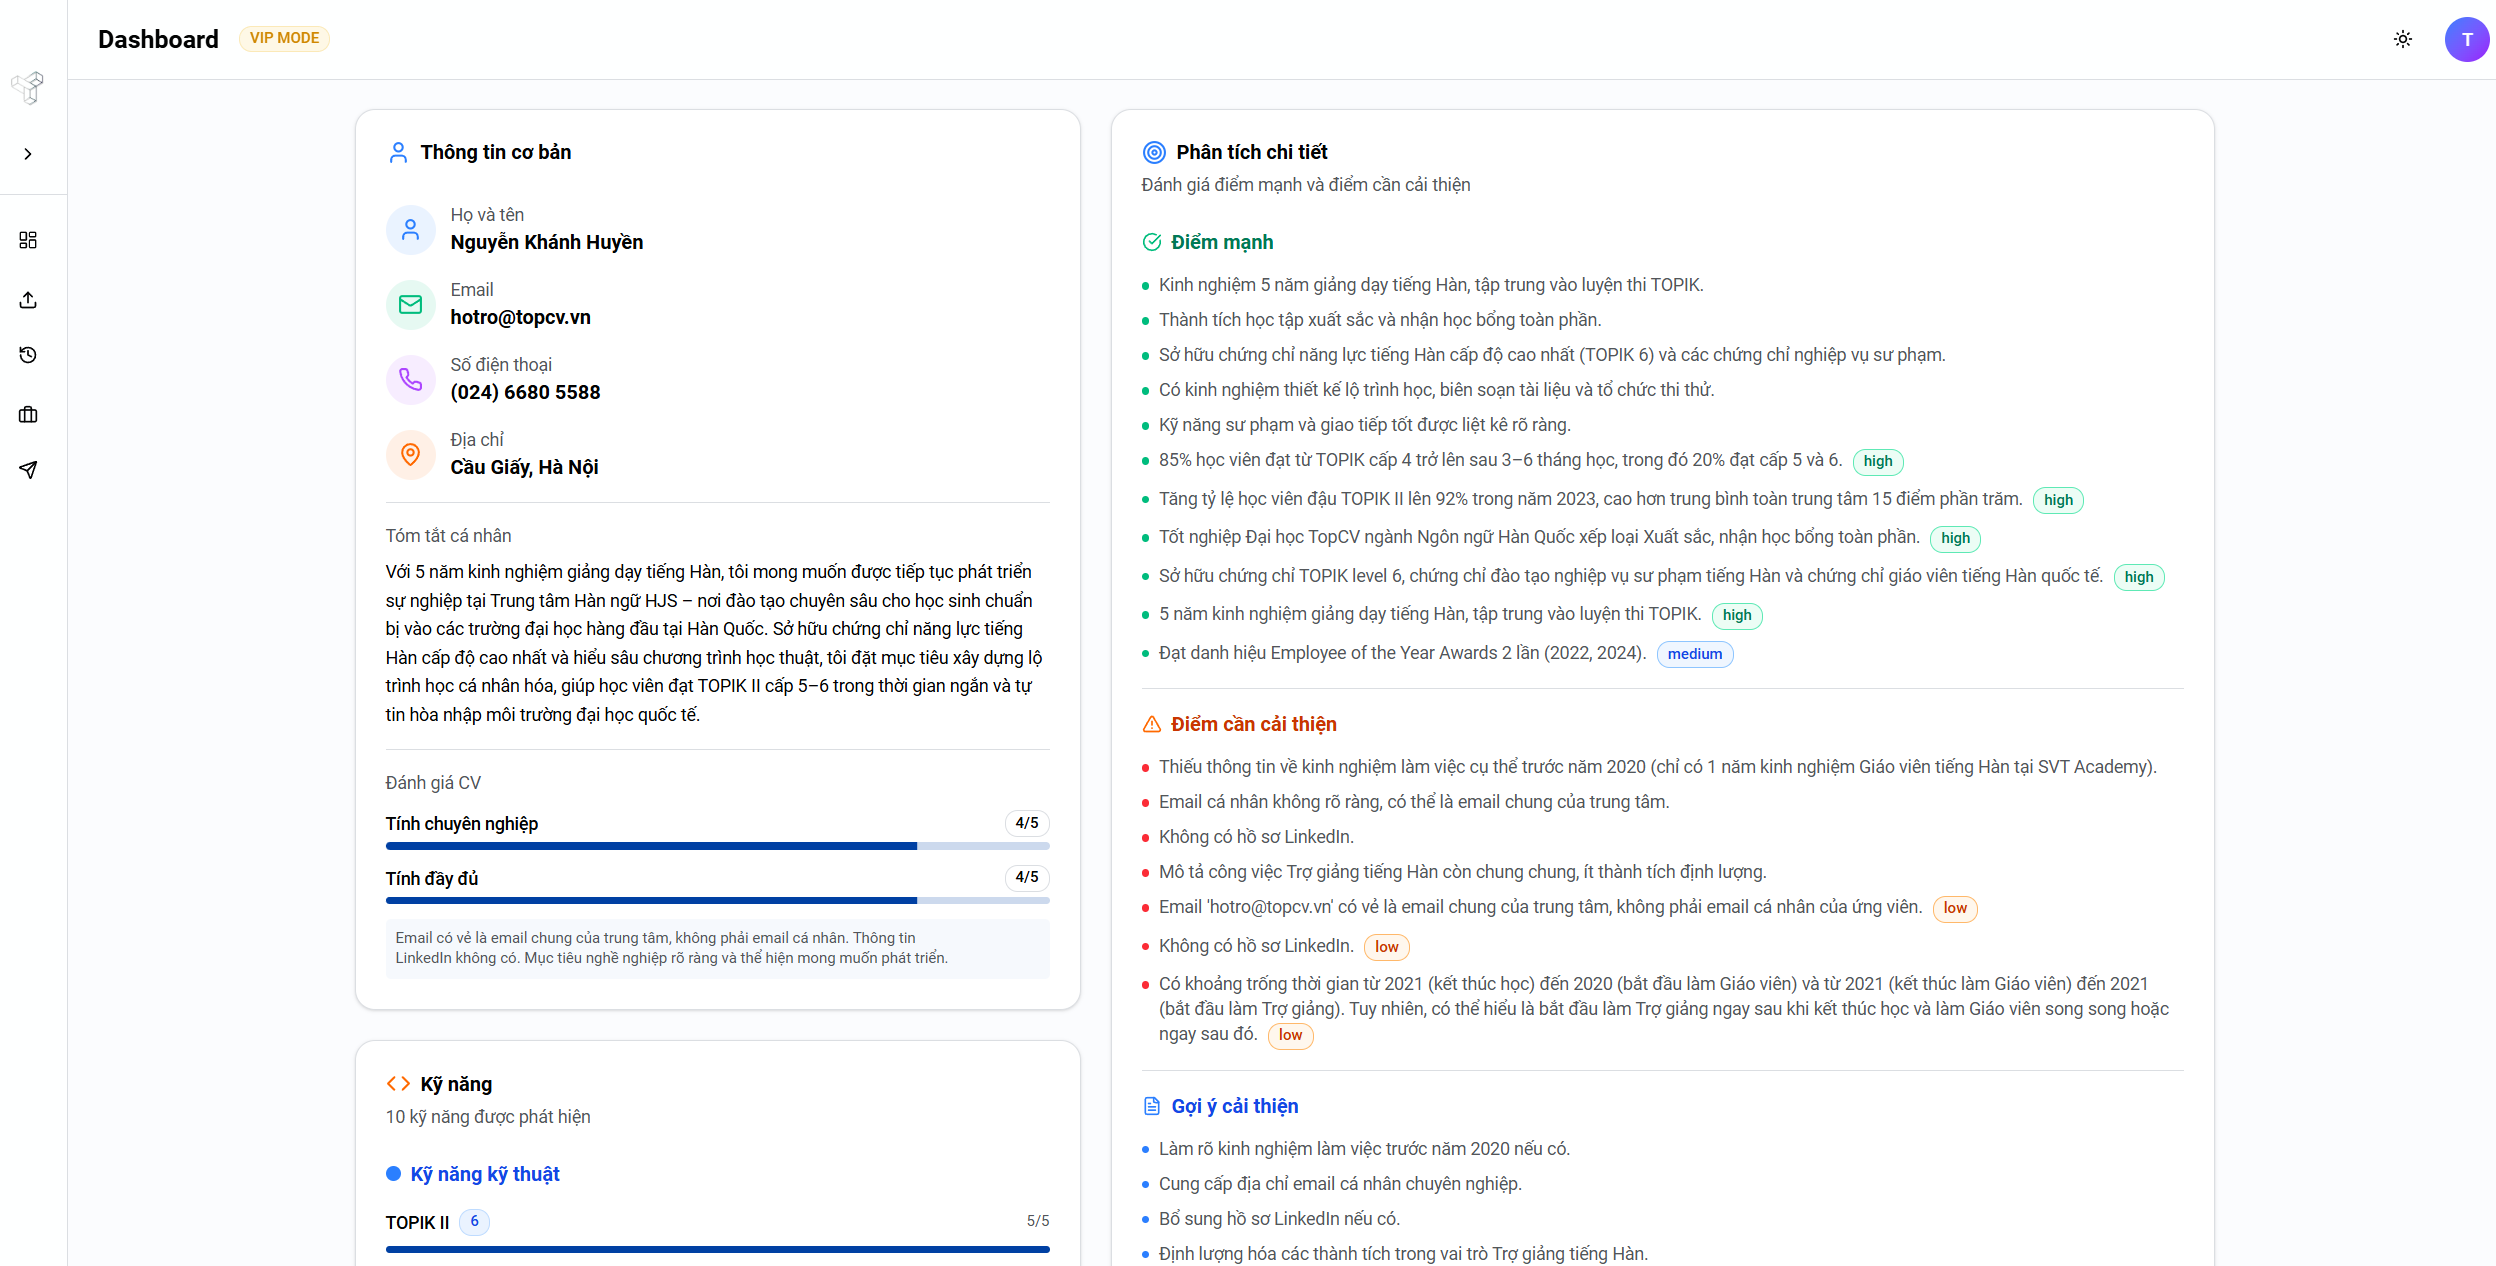Click the TOPIK II skill progress bar

717,1249
